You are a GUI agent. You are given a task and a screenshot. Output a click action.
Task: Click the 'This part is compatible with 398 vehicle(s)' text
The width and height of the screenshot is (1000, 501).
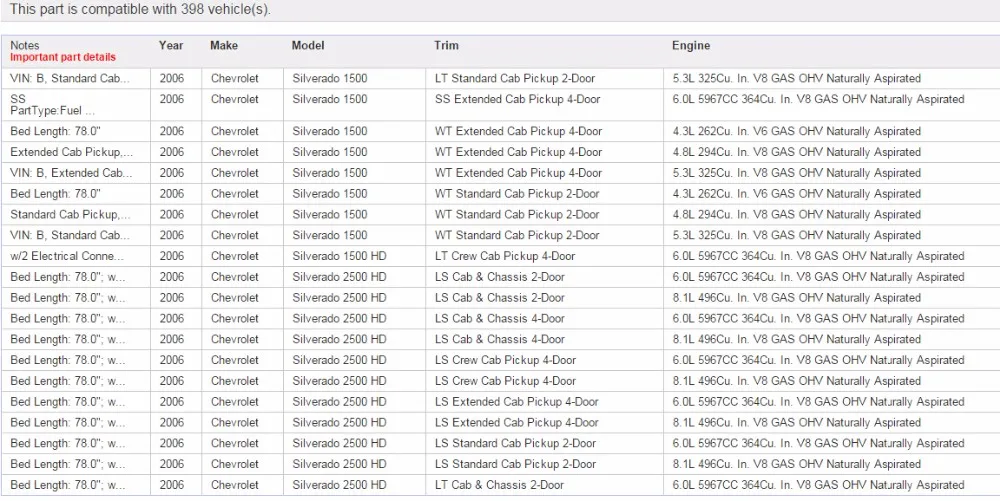tap(140, 9)
